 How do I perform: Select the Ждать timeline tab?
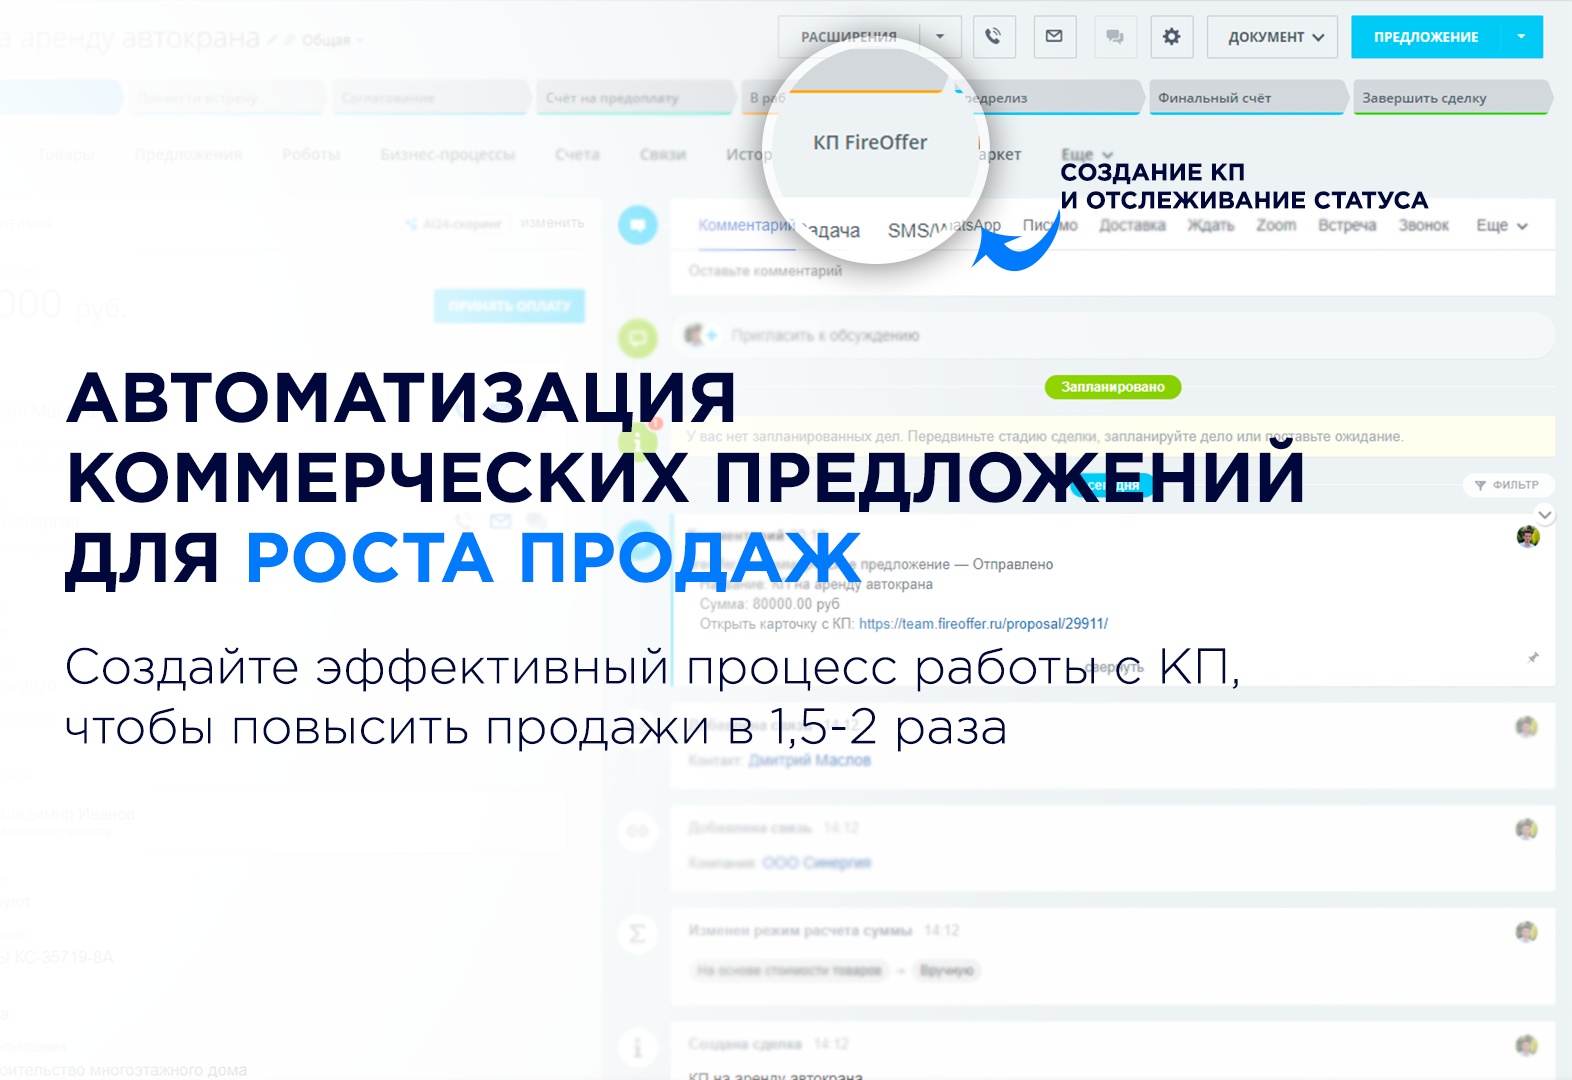(1210, 226)
